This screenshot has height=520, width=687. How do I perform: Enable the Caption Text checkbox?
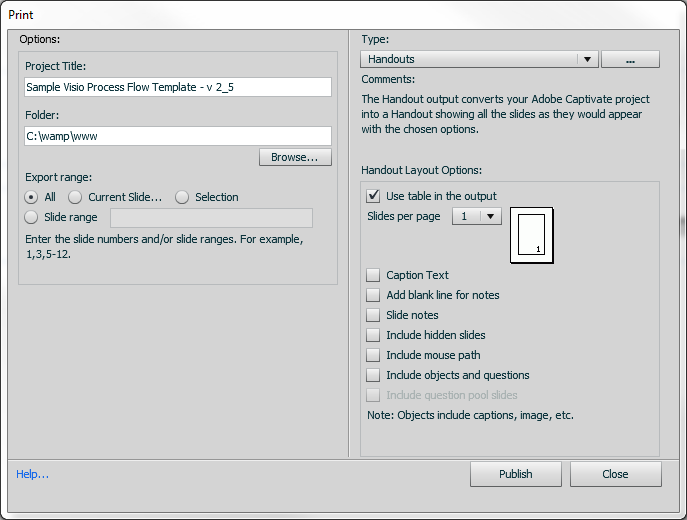[374, 275]
